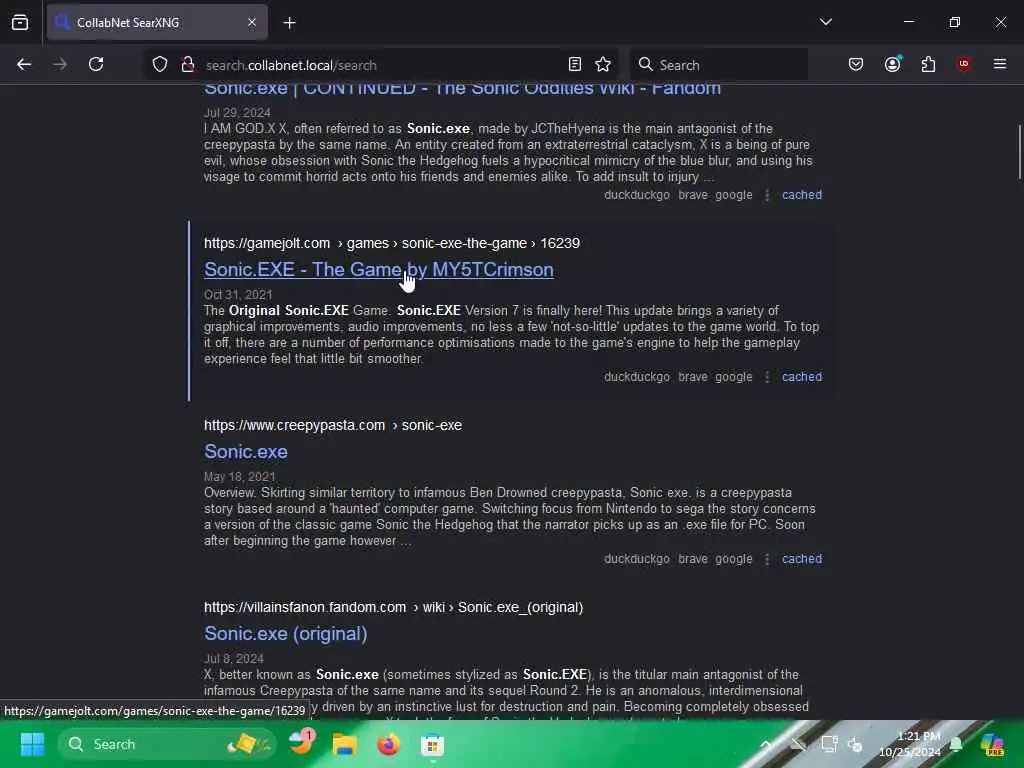The height and width of the screenshot is (768, 1024).
Task: Open the Extensions puzzle icon
Action: click(928, 65)
